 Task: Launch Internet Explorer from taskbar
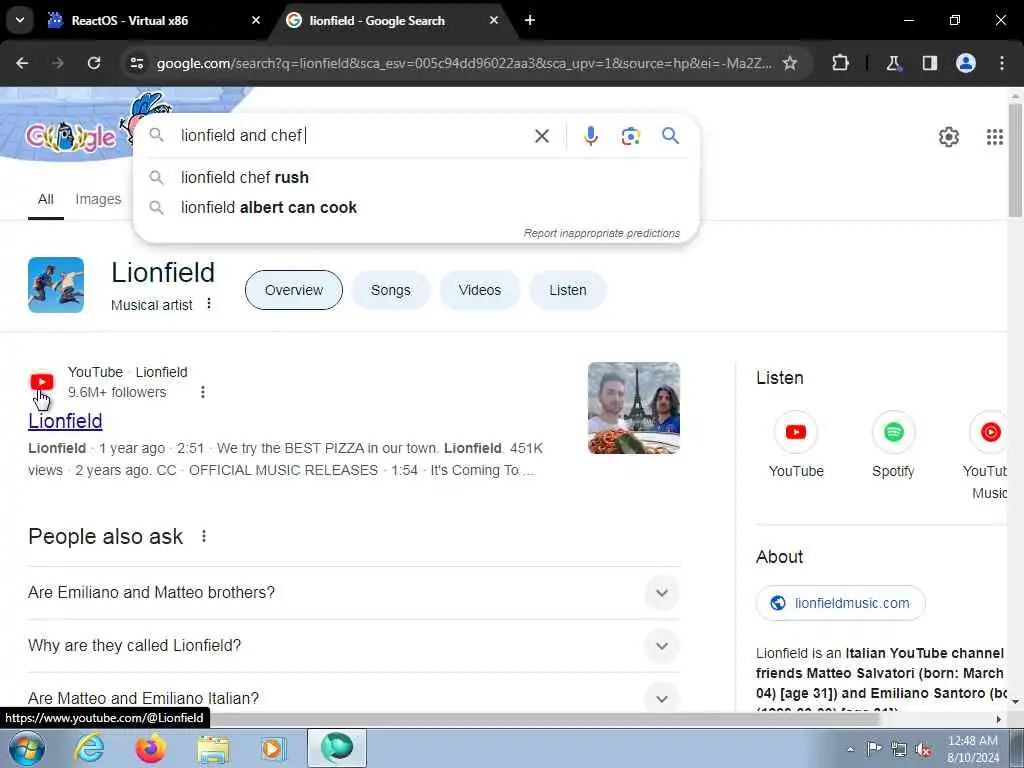89,748
